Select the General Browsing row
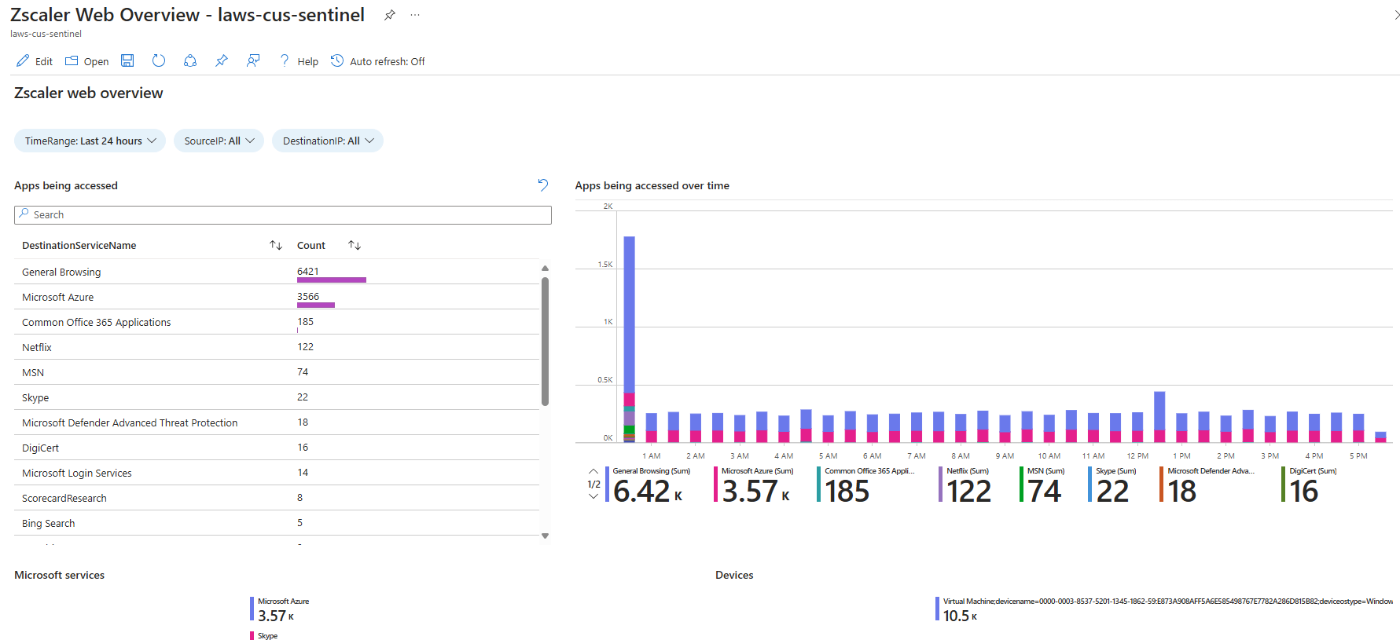Image resolution: width=1400 pixels, height=640 pixels. click(276, 272)
